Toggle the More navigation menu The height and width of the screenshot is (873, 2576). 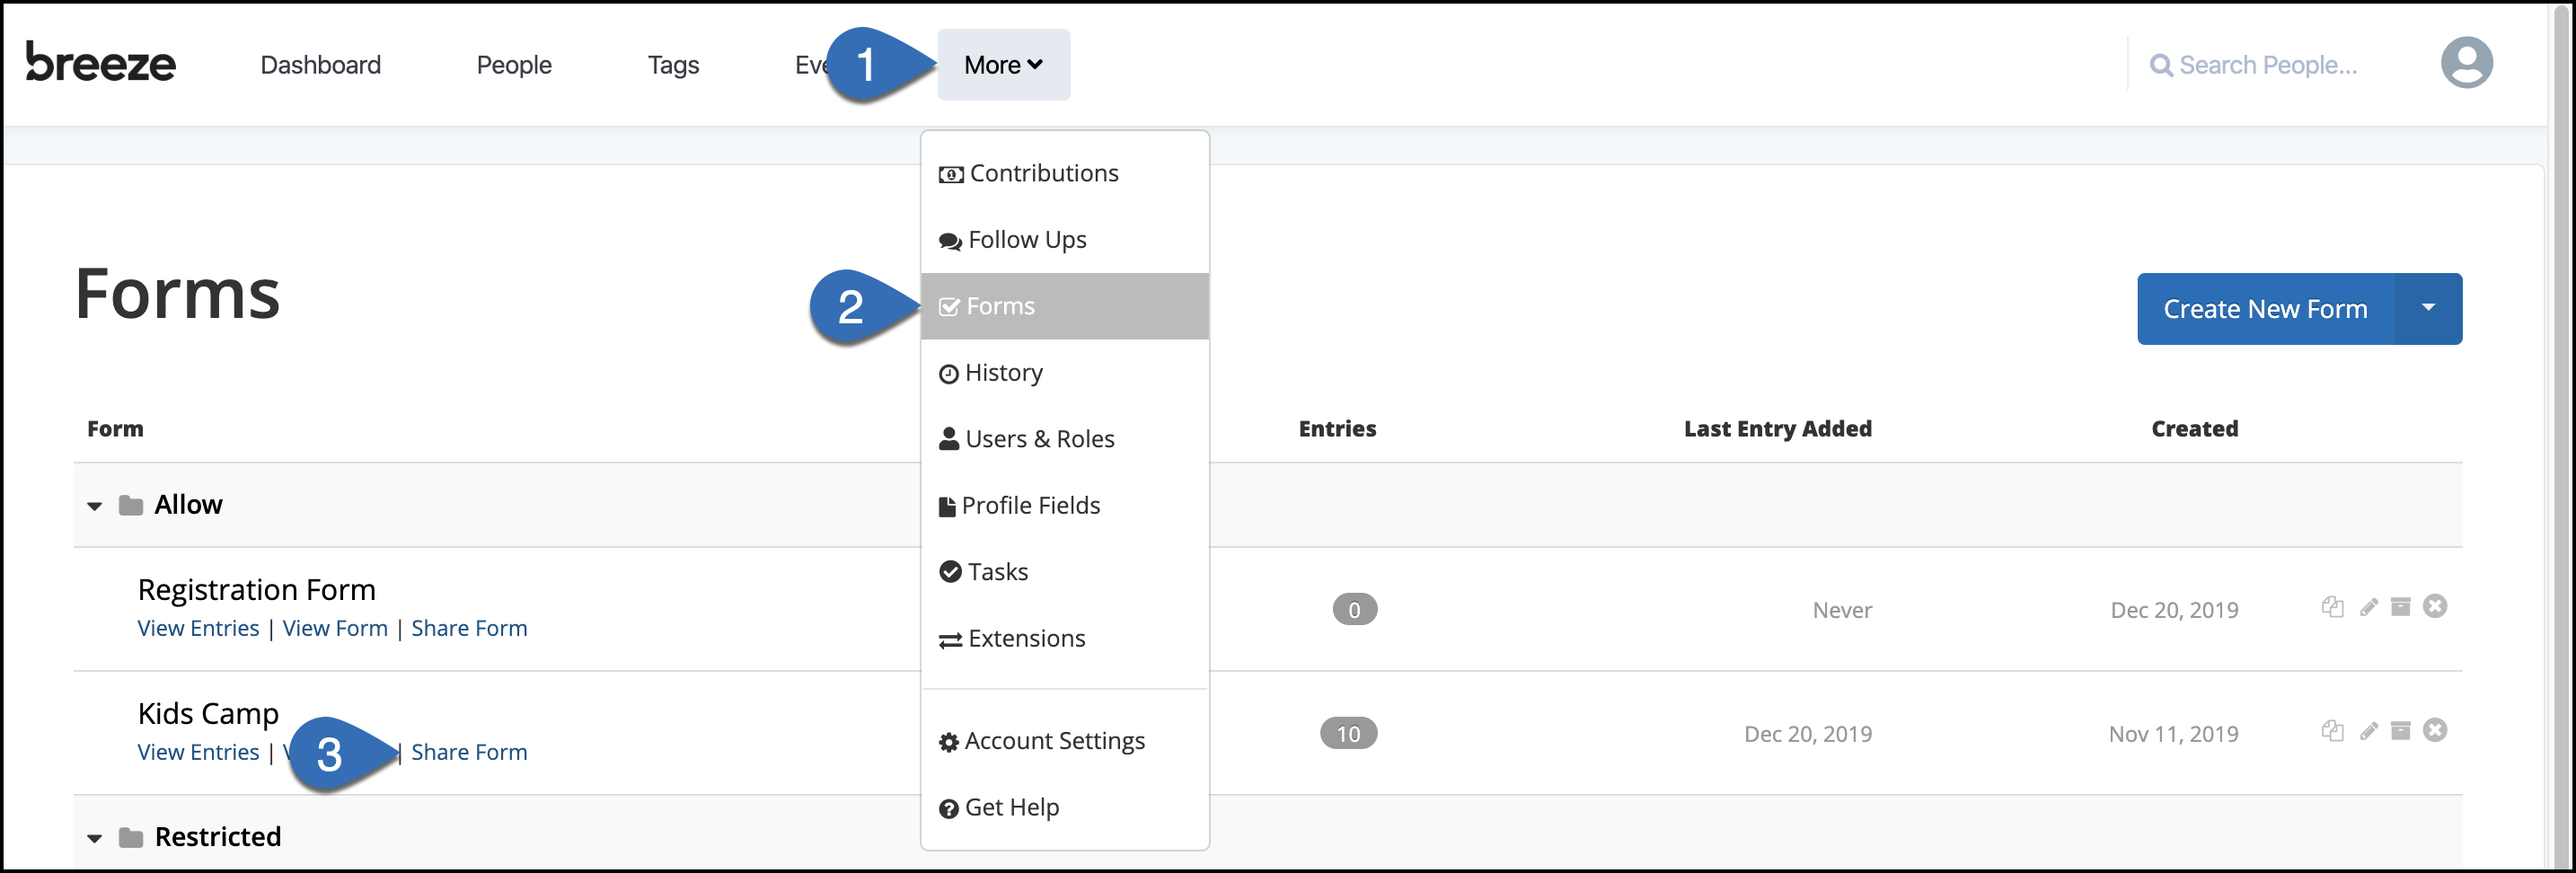pyautogui.click(x=1003, y=65)
